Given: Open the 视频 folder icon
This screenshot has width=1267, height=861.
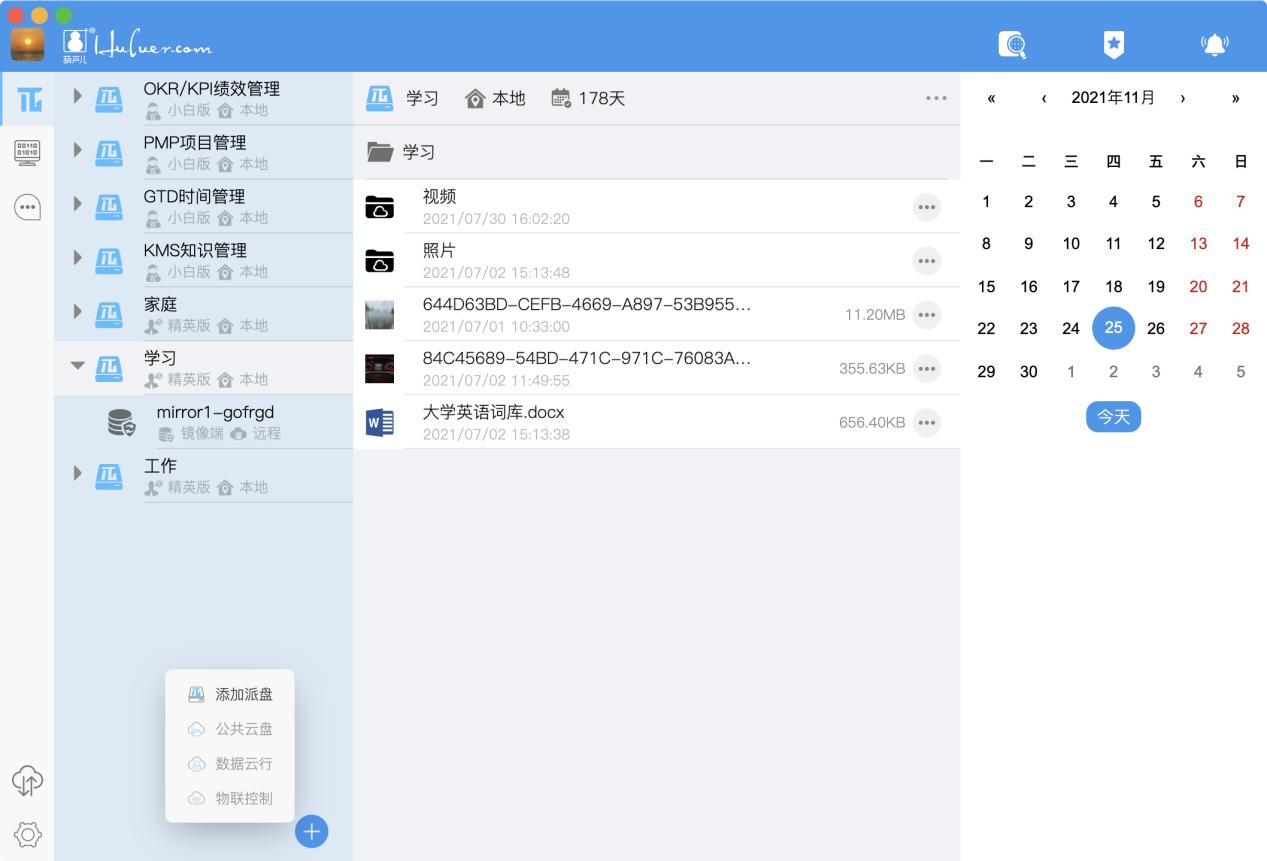Looking at the screenshot, I should tap(381, 206).
